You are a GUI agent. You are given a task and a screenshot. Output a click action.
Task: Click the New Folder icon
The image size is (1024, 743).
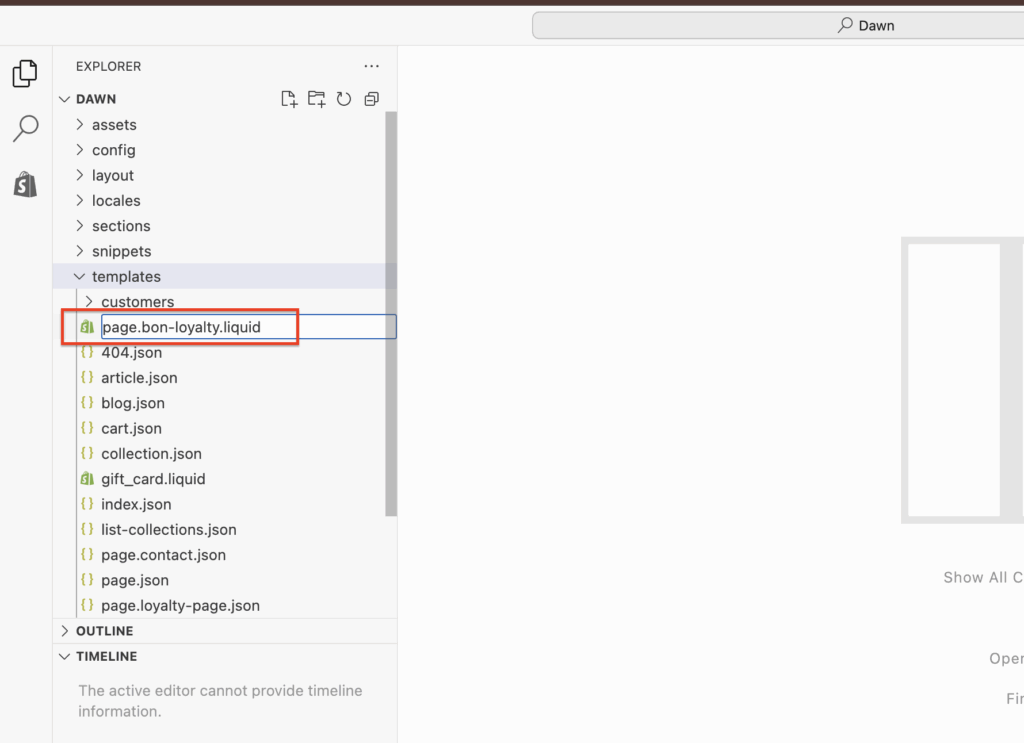point(316,99)
